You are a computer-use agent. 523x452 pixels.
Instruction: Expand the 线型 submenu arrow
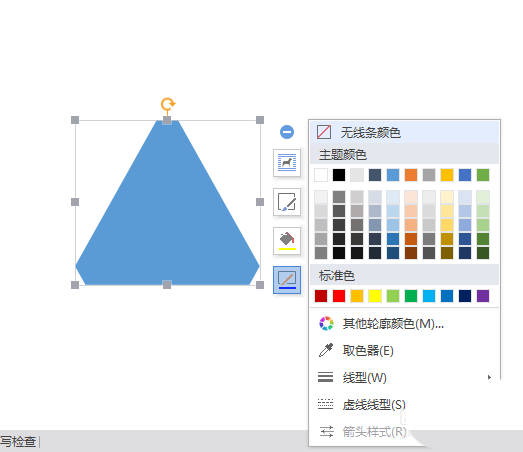point(489,377)
